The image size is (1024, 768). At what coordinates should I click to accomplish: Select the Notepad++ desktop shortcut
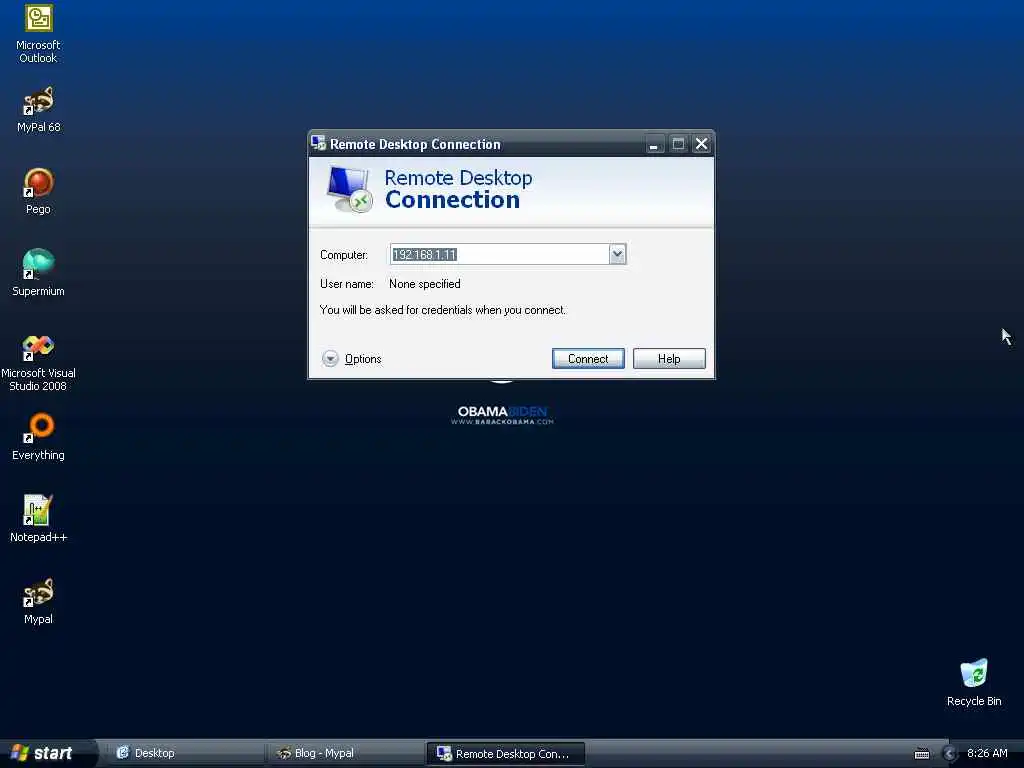(x=38, y=519)
